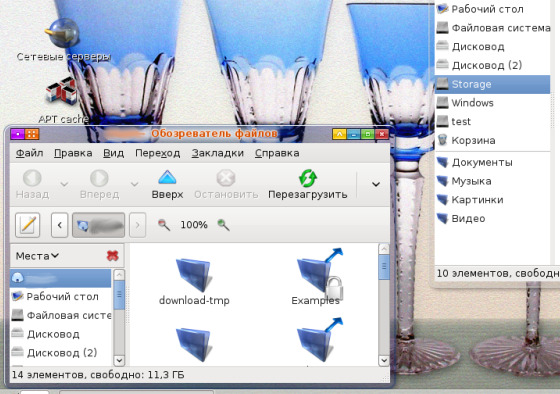The width and height of the screenshot is (560, 394).
Task: Select Рабочий стол in the back window
Action: 492,9
